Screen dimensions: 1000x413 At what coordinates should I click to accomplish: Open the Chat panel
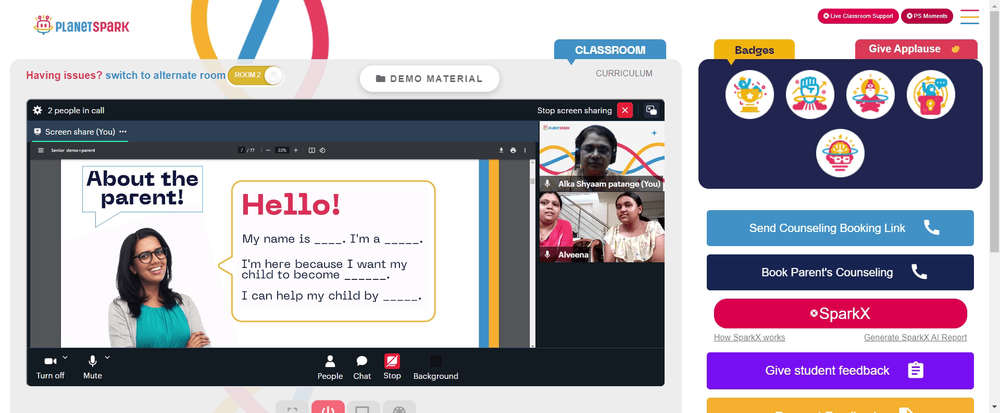(x=362, y=368)
